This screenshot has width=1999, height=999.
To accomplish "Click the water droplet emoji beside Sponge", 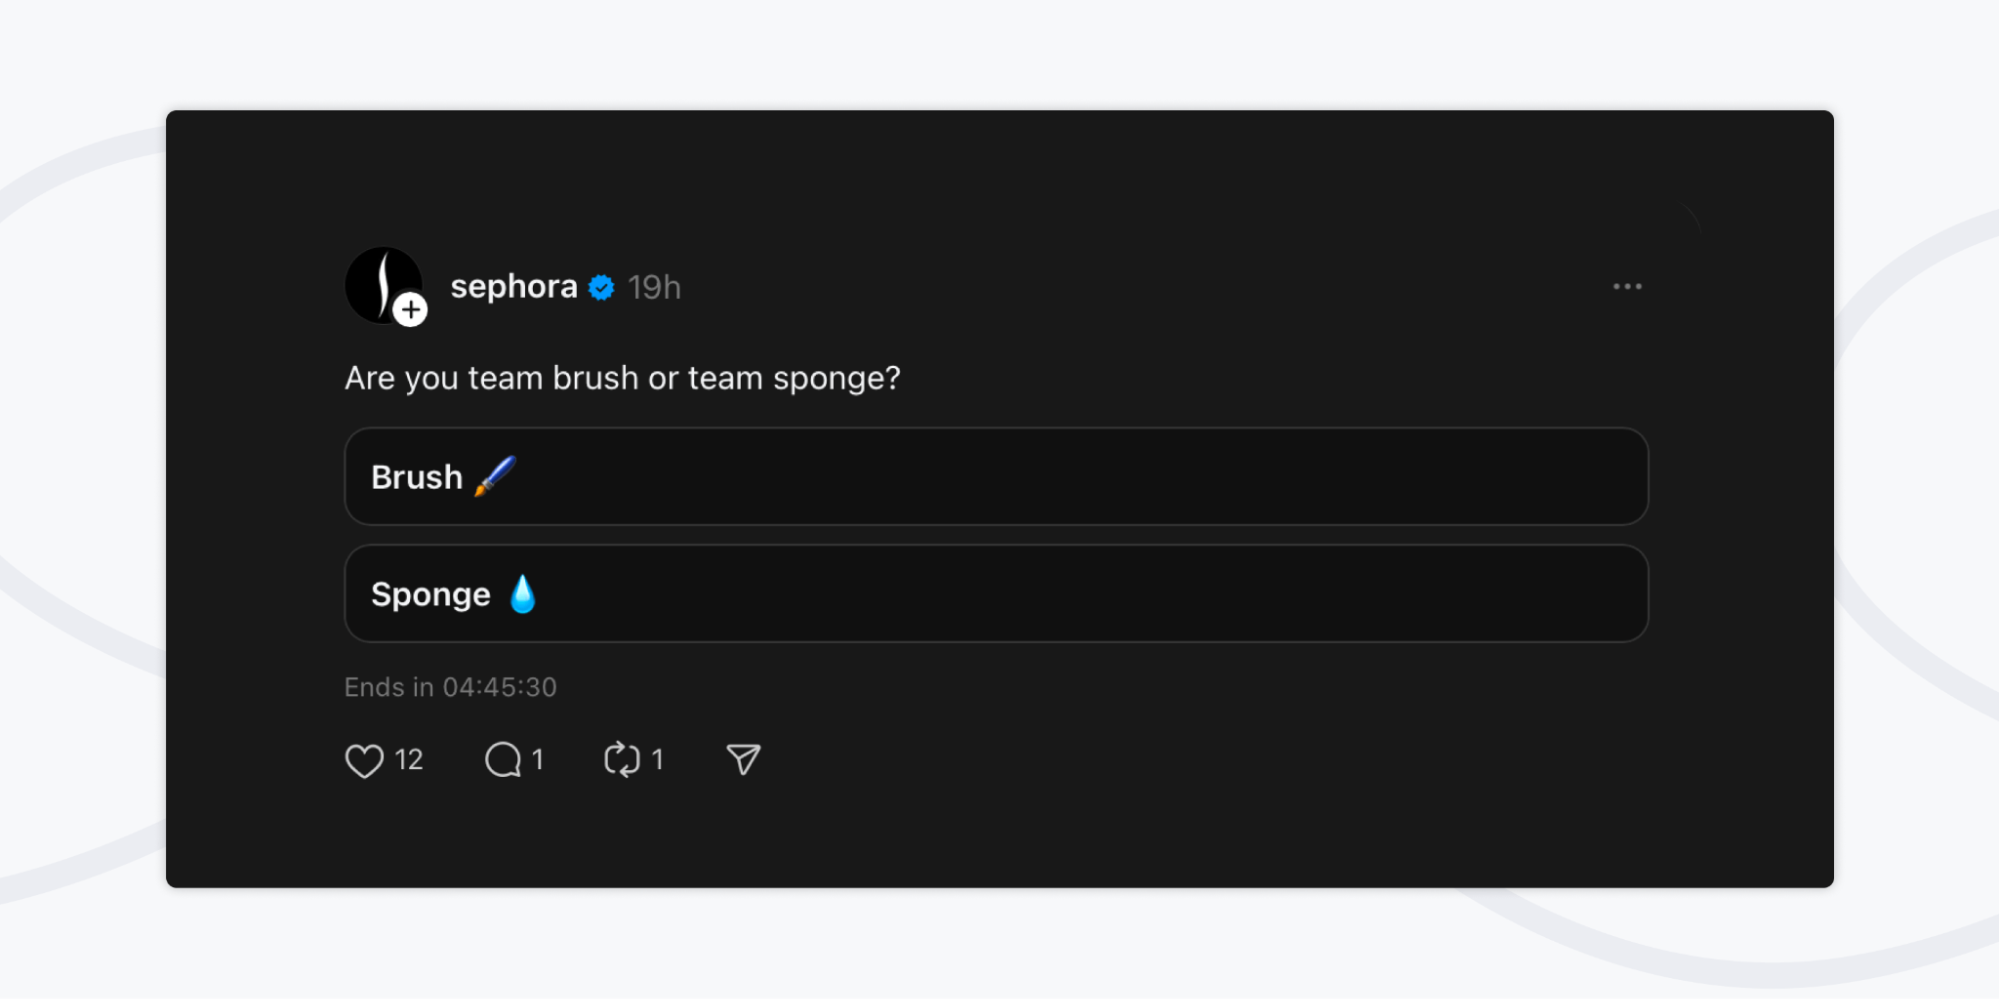I will coord(523,594).
